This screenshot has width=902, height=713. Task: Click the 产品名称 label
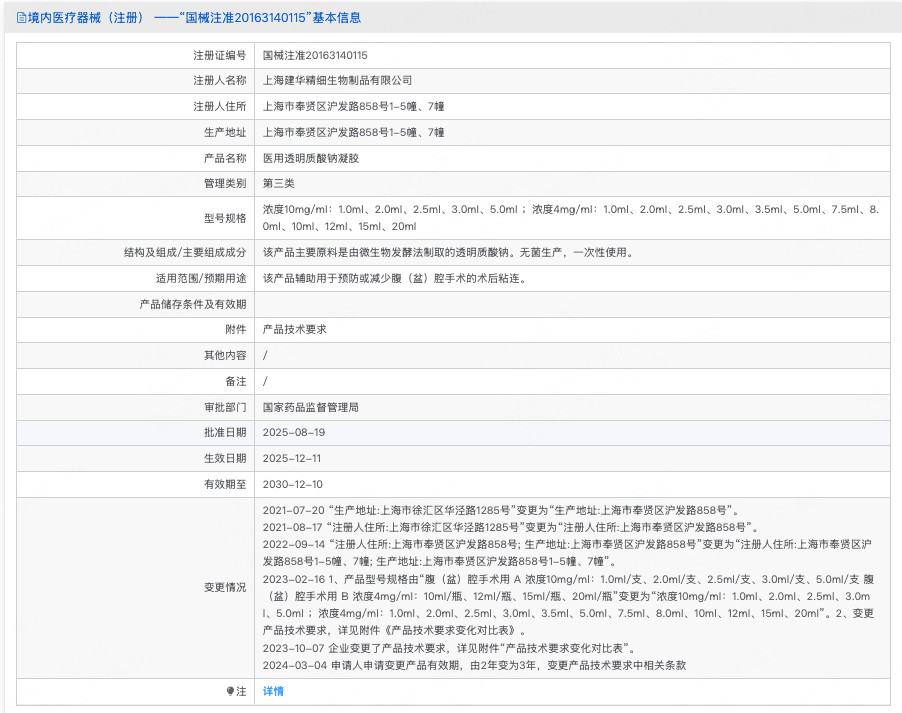(x=225, y=158)
